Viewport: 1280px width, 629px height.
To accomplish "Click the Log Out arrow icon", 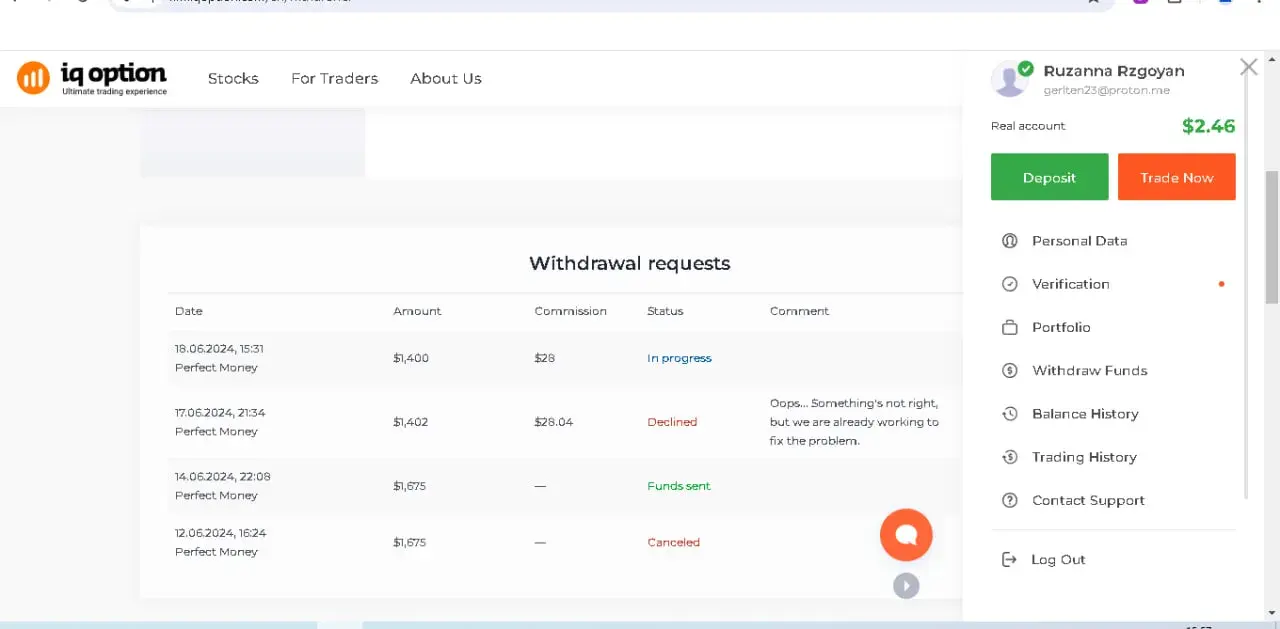I will (x=1009, y=560).
